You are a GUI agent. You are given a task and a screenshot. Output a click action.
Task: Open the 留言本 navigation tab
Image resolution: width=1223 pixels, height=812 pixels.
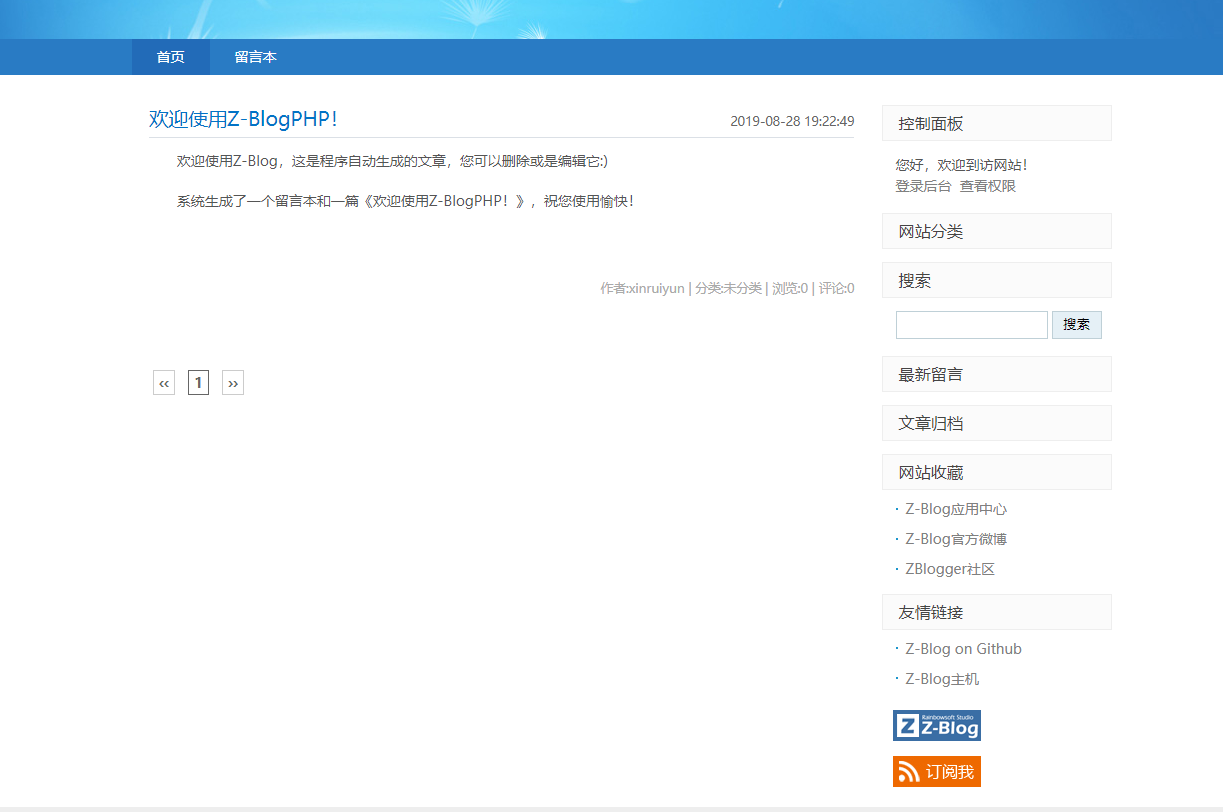pos(256,57)
